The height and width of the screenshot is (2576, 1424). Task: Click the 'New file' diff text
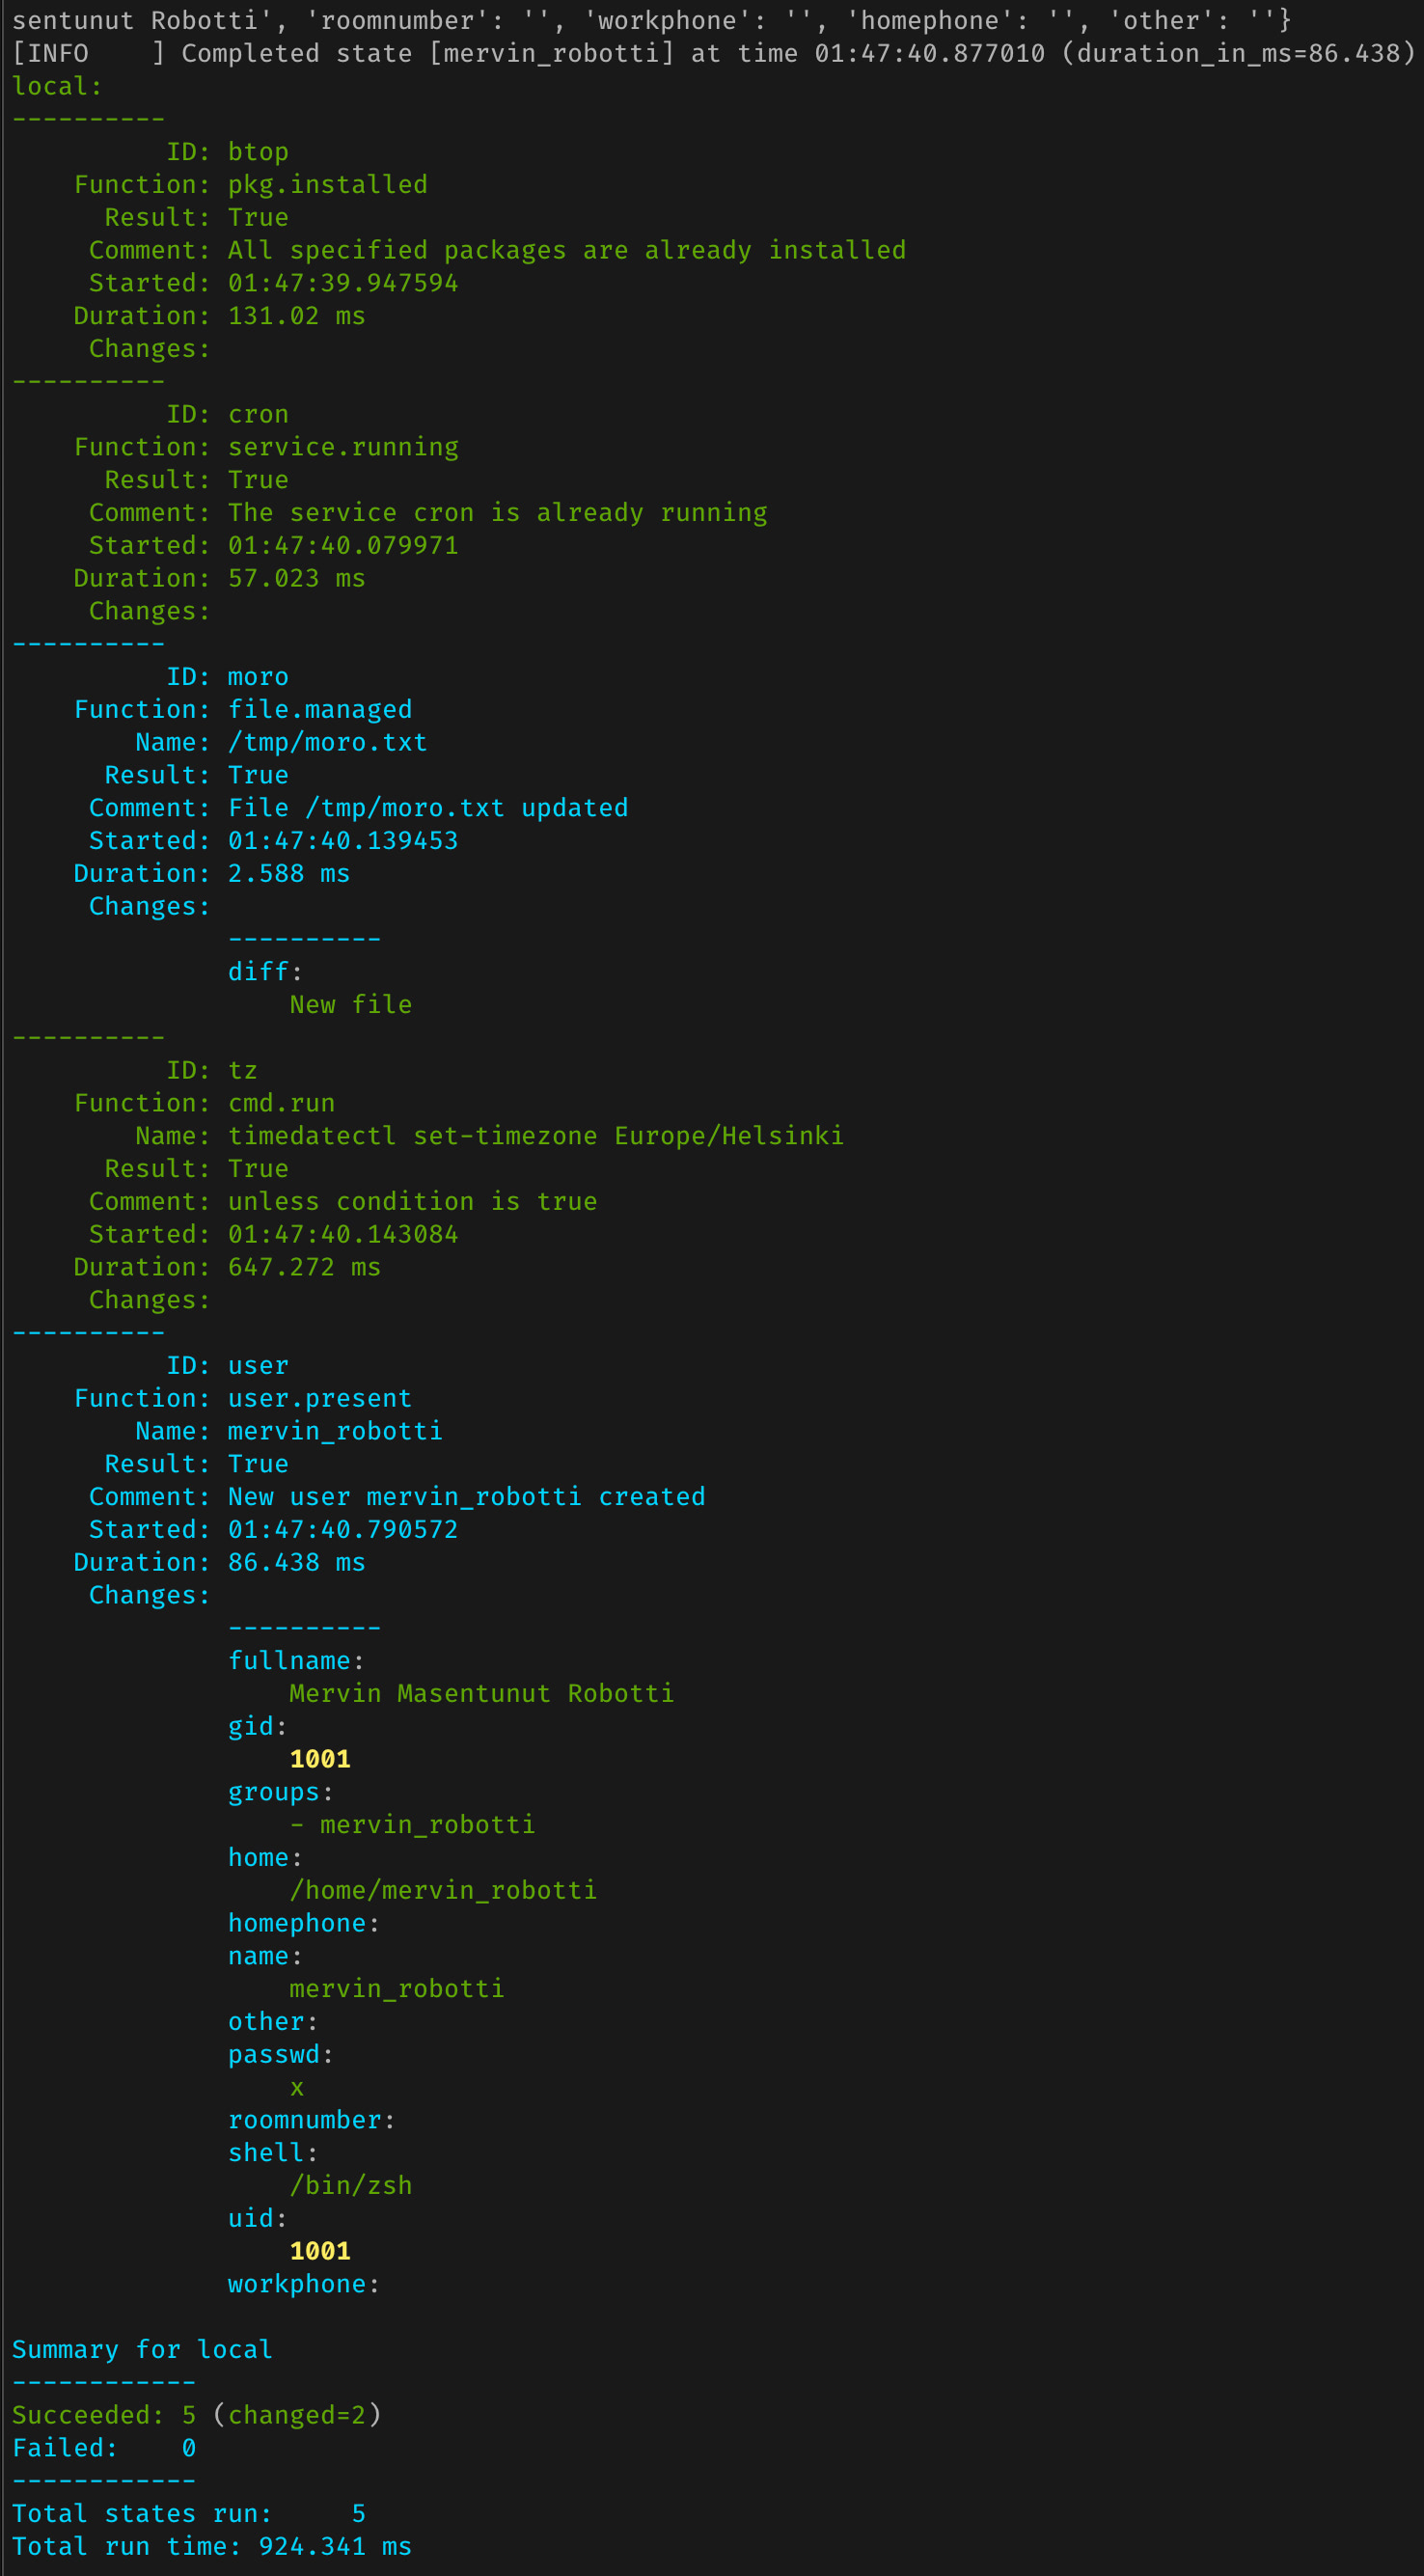point(350,1005)
